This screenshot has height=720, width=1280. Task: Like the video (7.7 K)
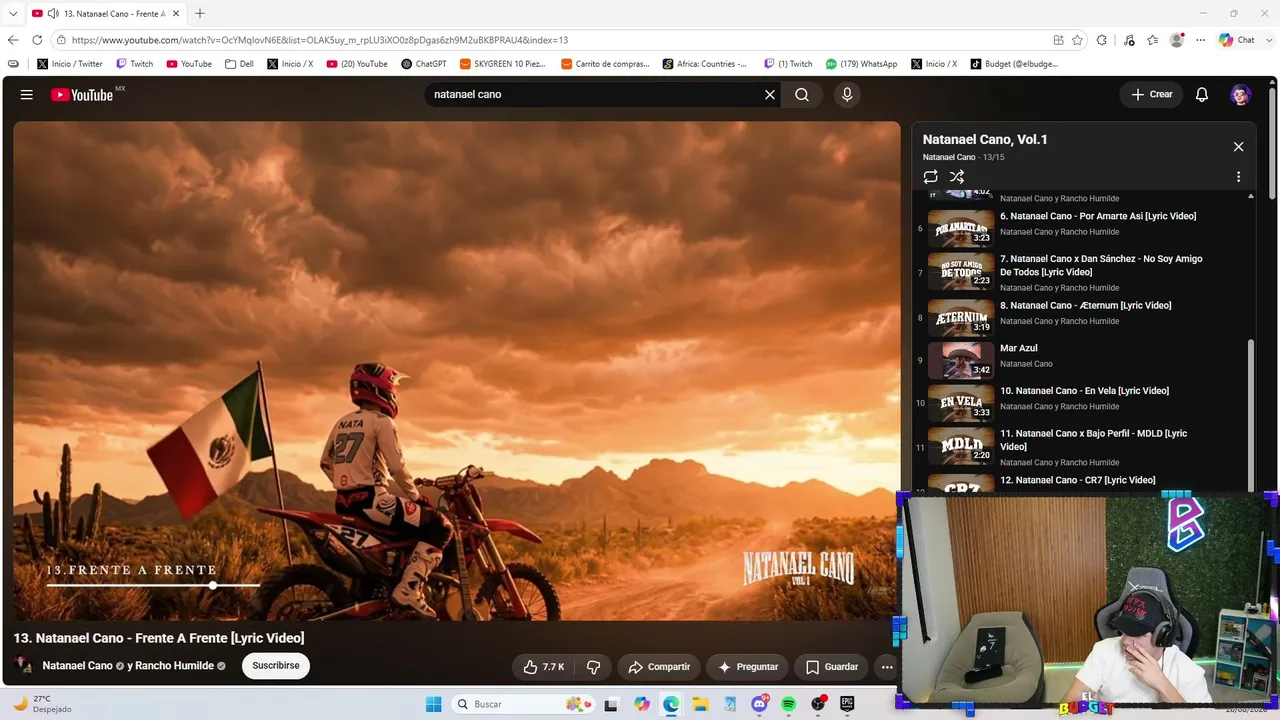pos(544,667)
